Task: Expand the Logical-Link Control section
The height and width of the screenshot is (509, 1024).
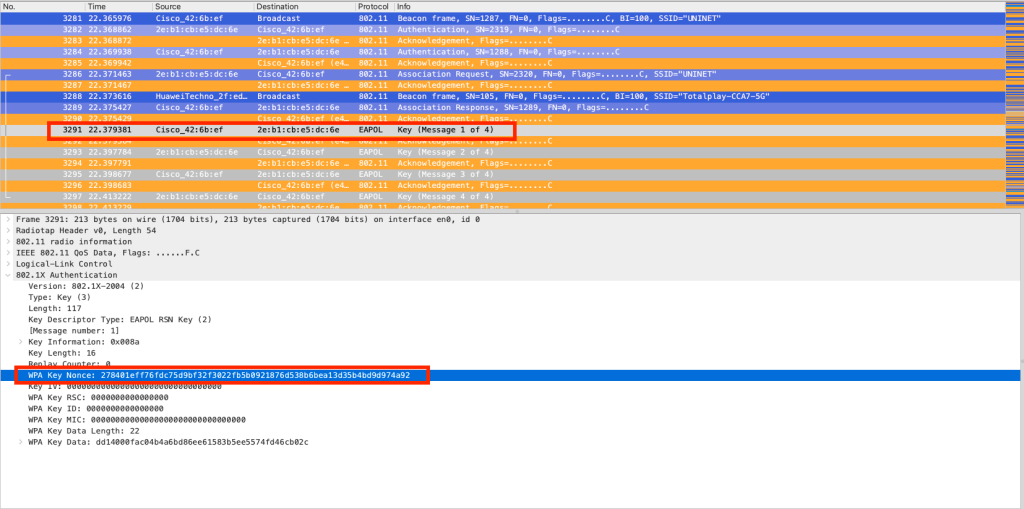Action: click(x=9, y=263)
